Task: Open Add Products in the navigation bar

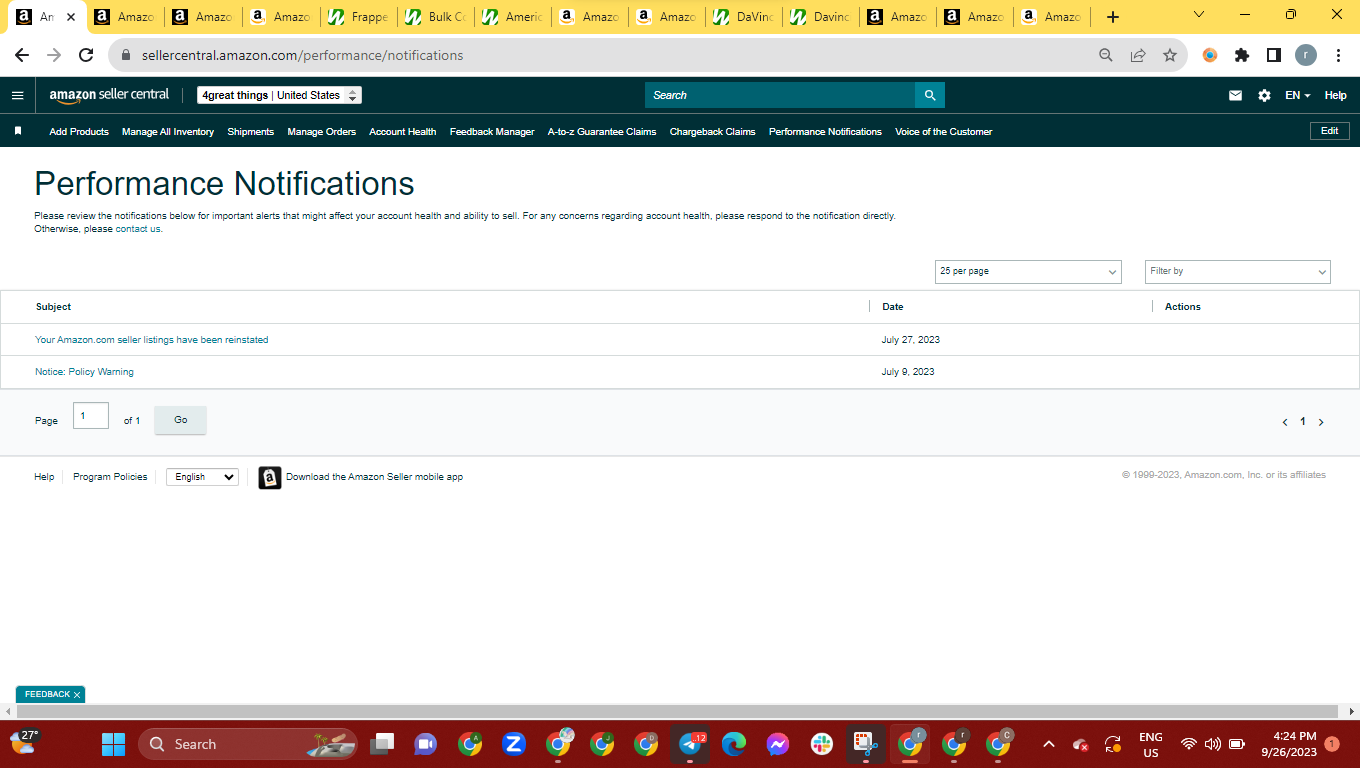Action: 79,131
